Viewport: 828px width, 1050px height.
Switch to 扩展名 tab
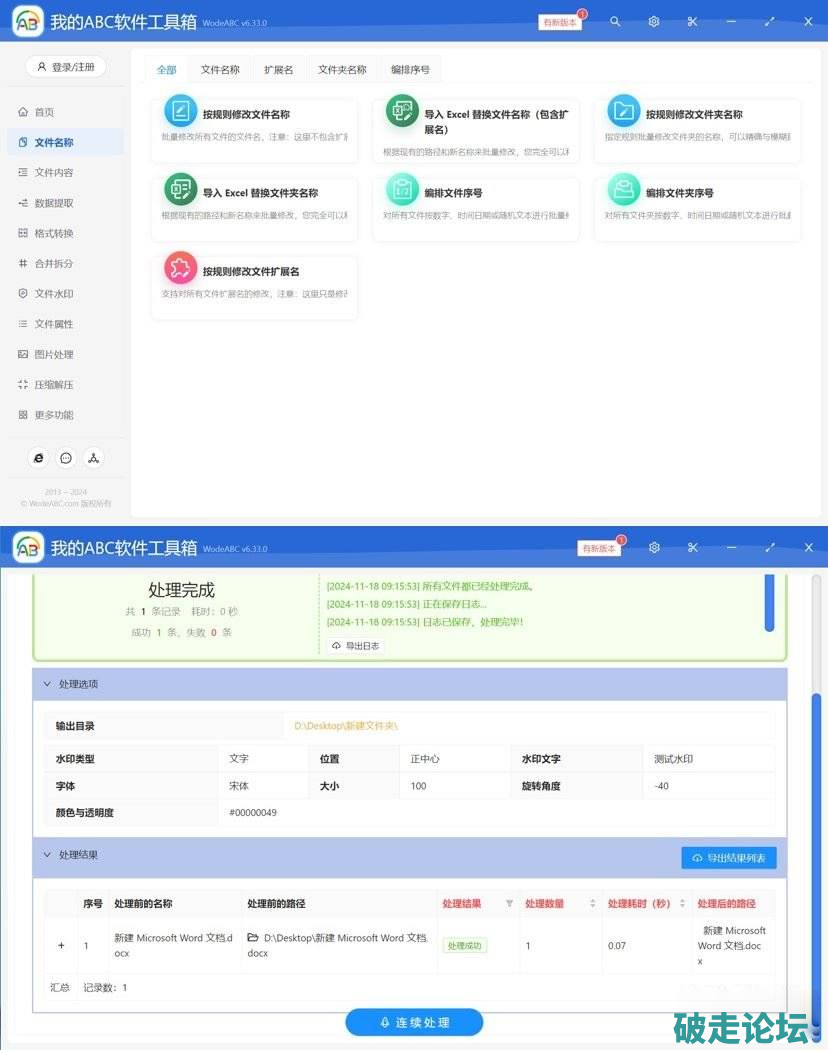(x=279, y=70)
